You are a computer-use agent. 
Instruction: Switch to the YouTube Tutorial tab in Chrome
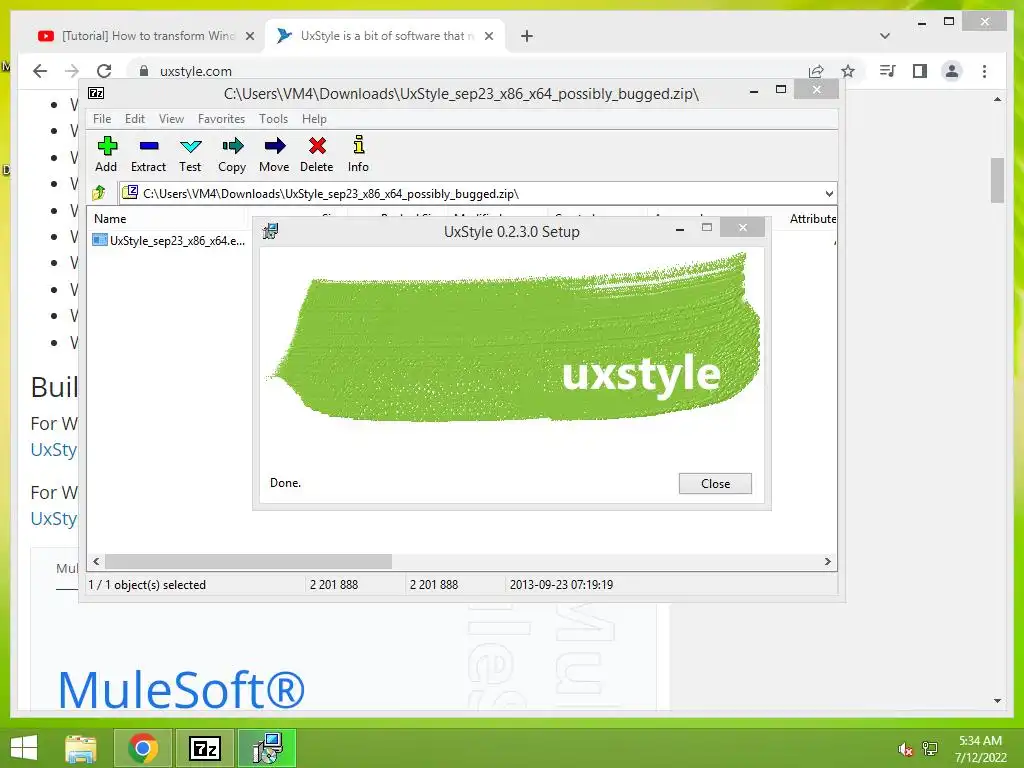click(147, 36)
